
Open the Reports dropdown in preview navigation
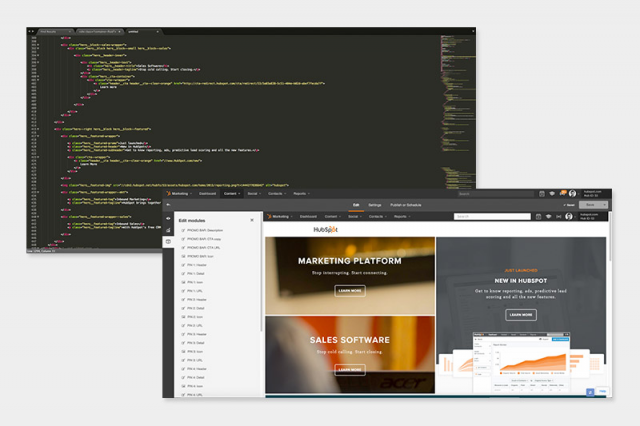coord(401,216)
